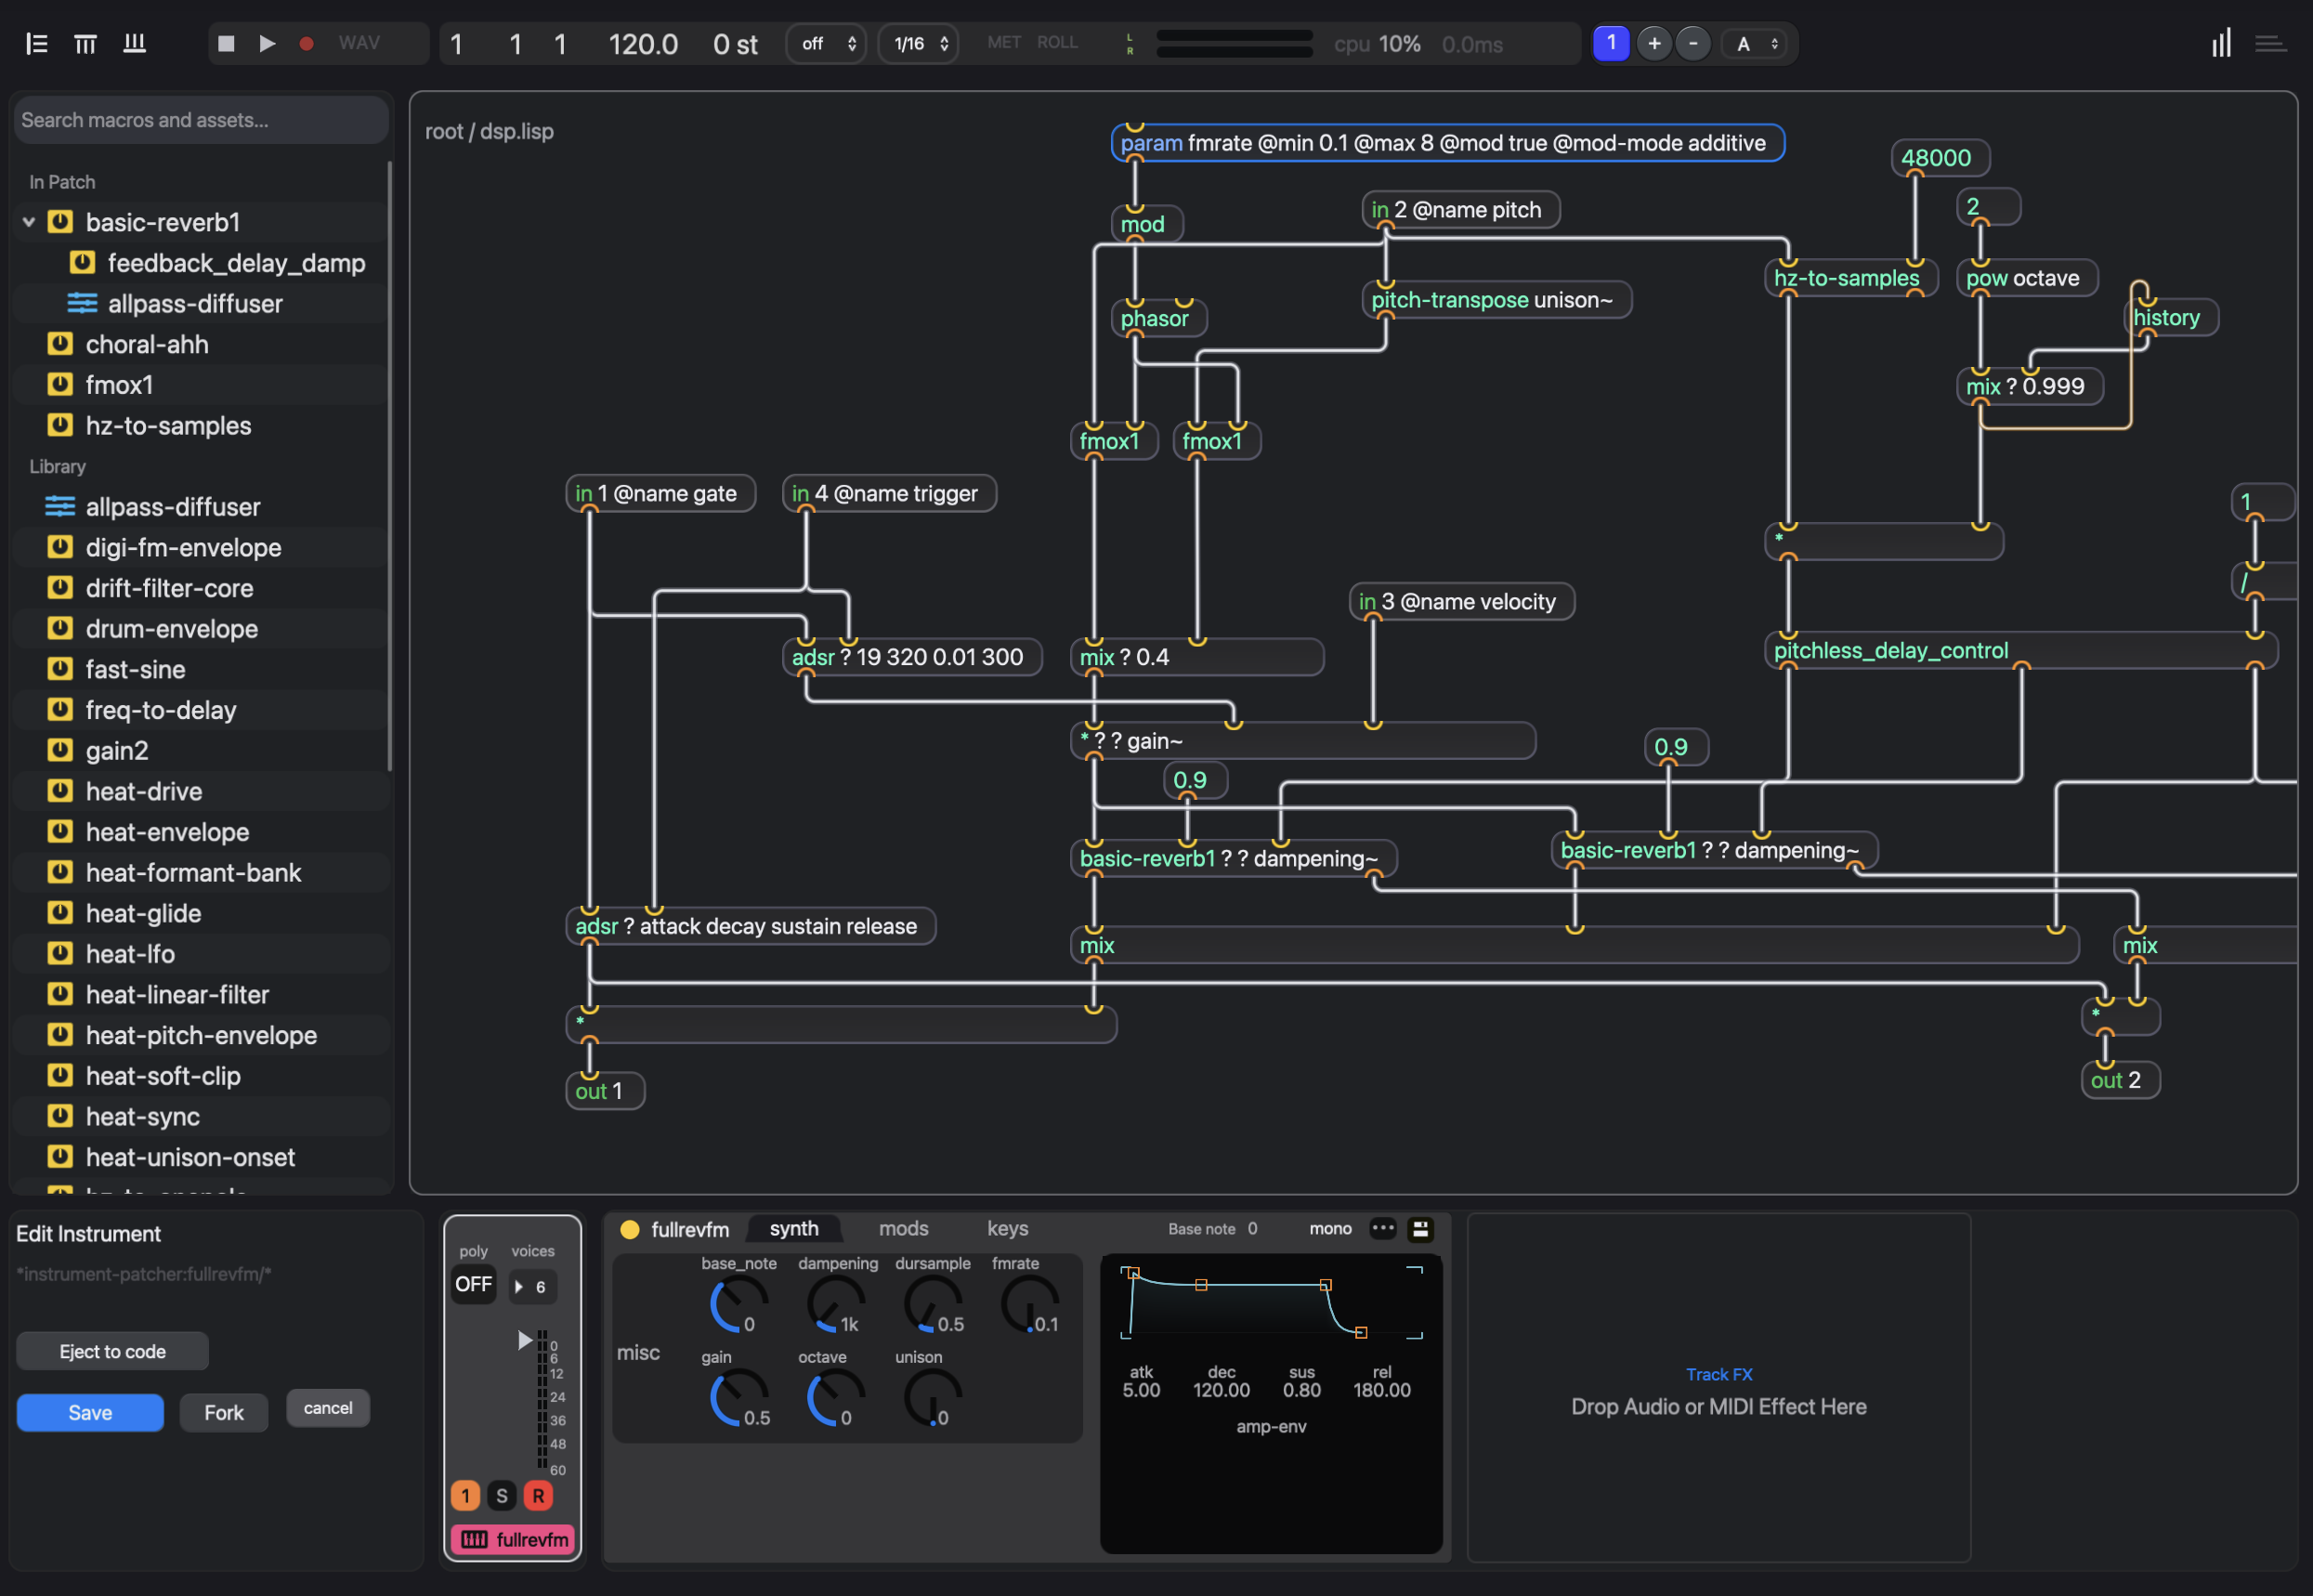Image resolution: width=2313 pixels, height=1596 pixels.
Task: Adjust the fmrate knob
Action: click(1029, 1305)
